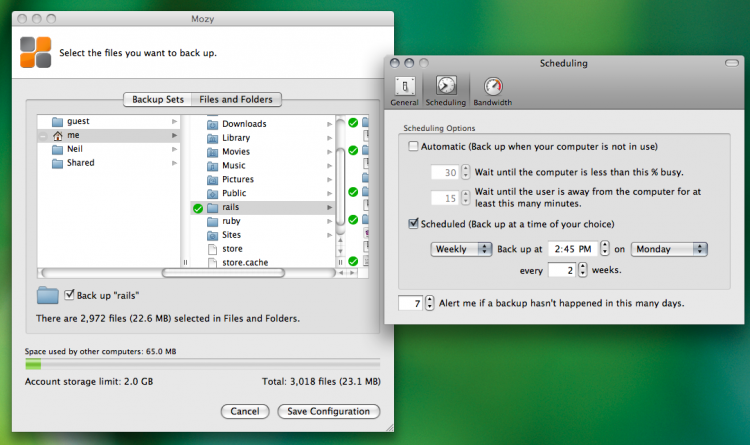Image resolution: width=750 pixels, height=445 pixels.
Task: Select the Neil folder
Action: pos(108,149)
